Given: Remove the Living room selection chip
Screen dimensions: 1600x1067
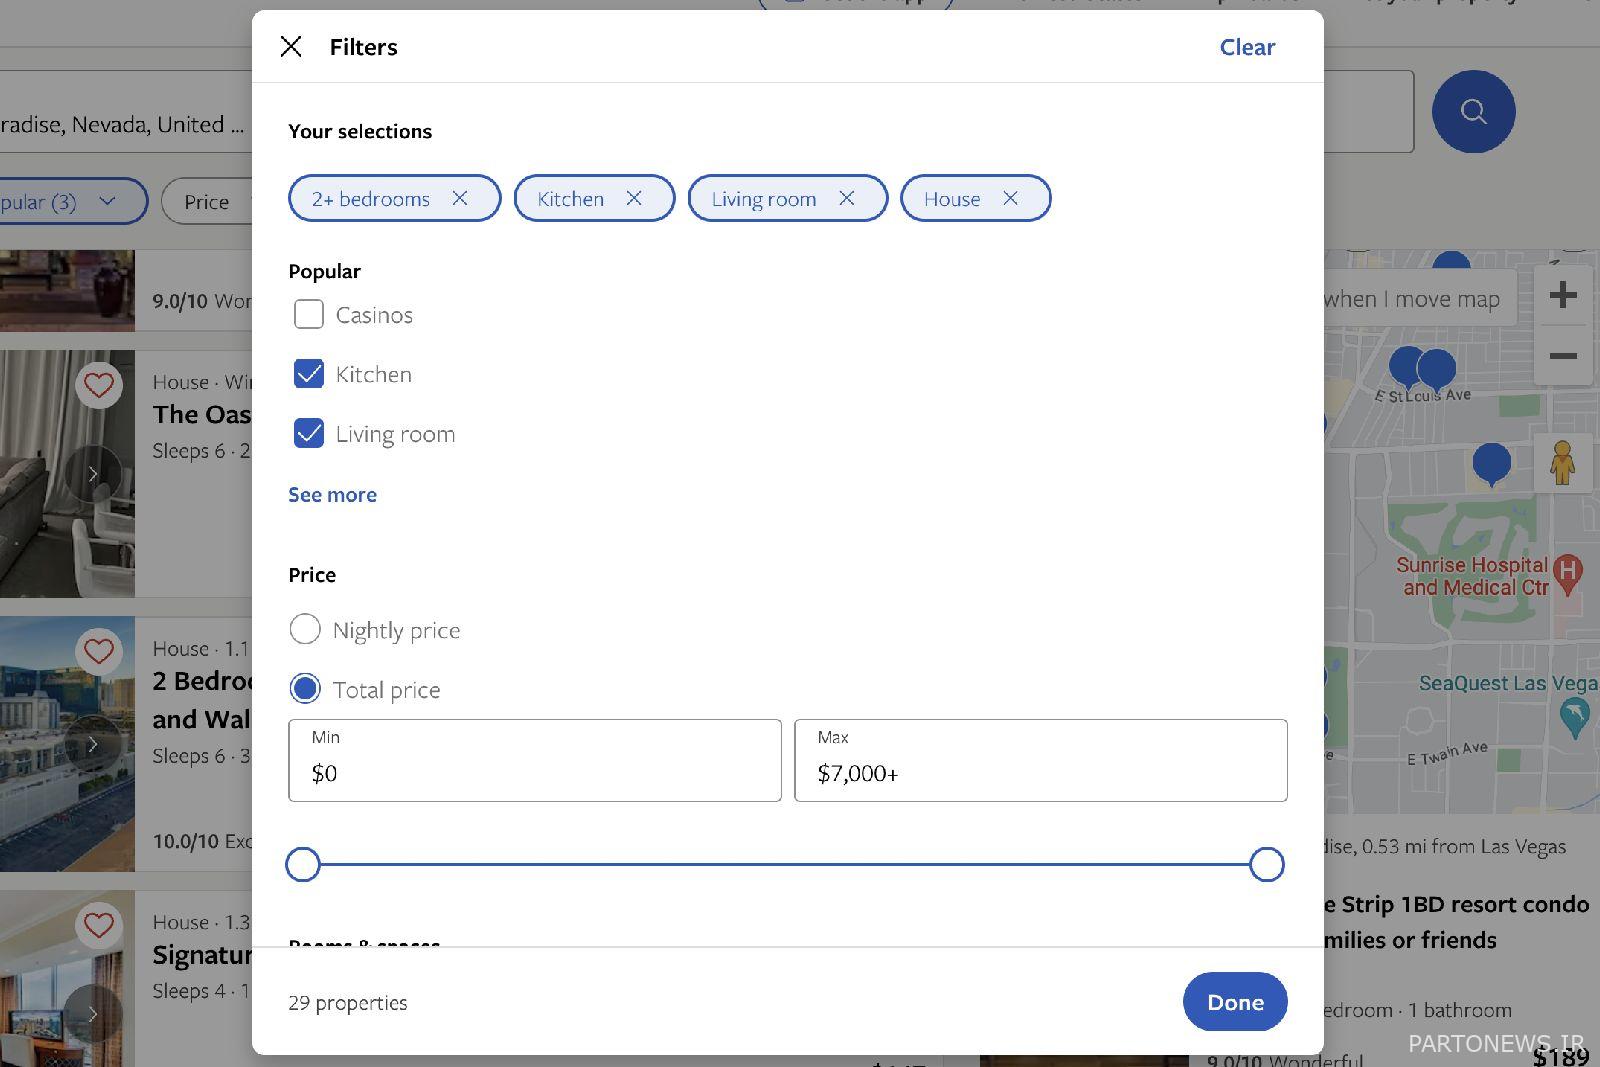Looking at the screenshot, I should (847, 198).
